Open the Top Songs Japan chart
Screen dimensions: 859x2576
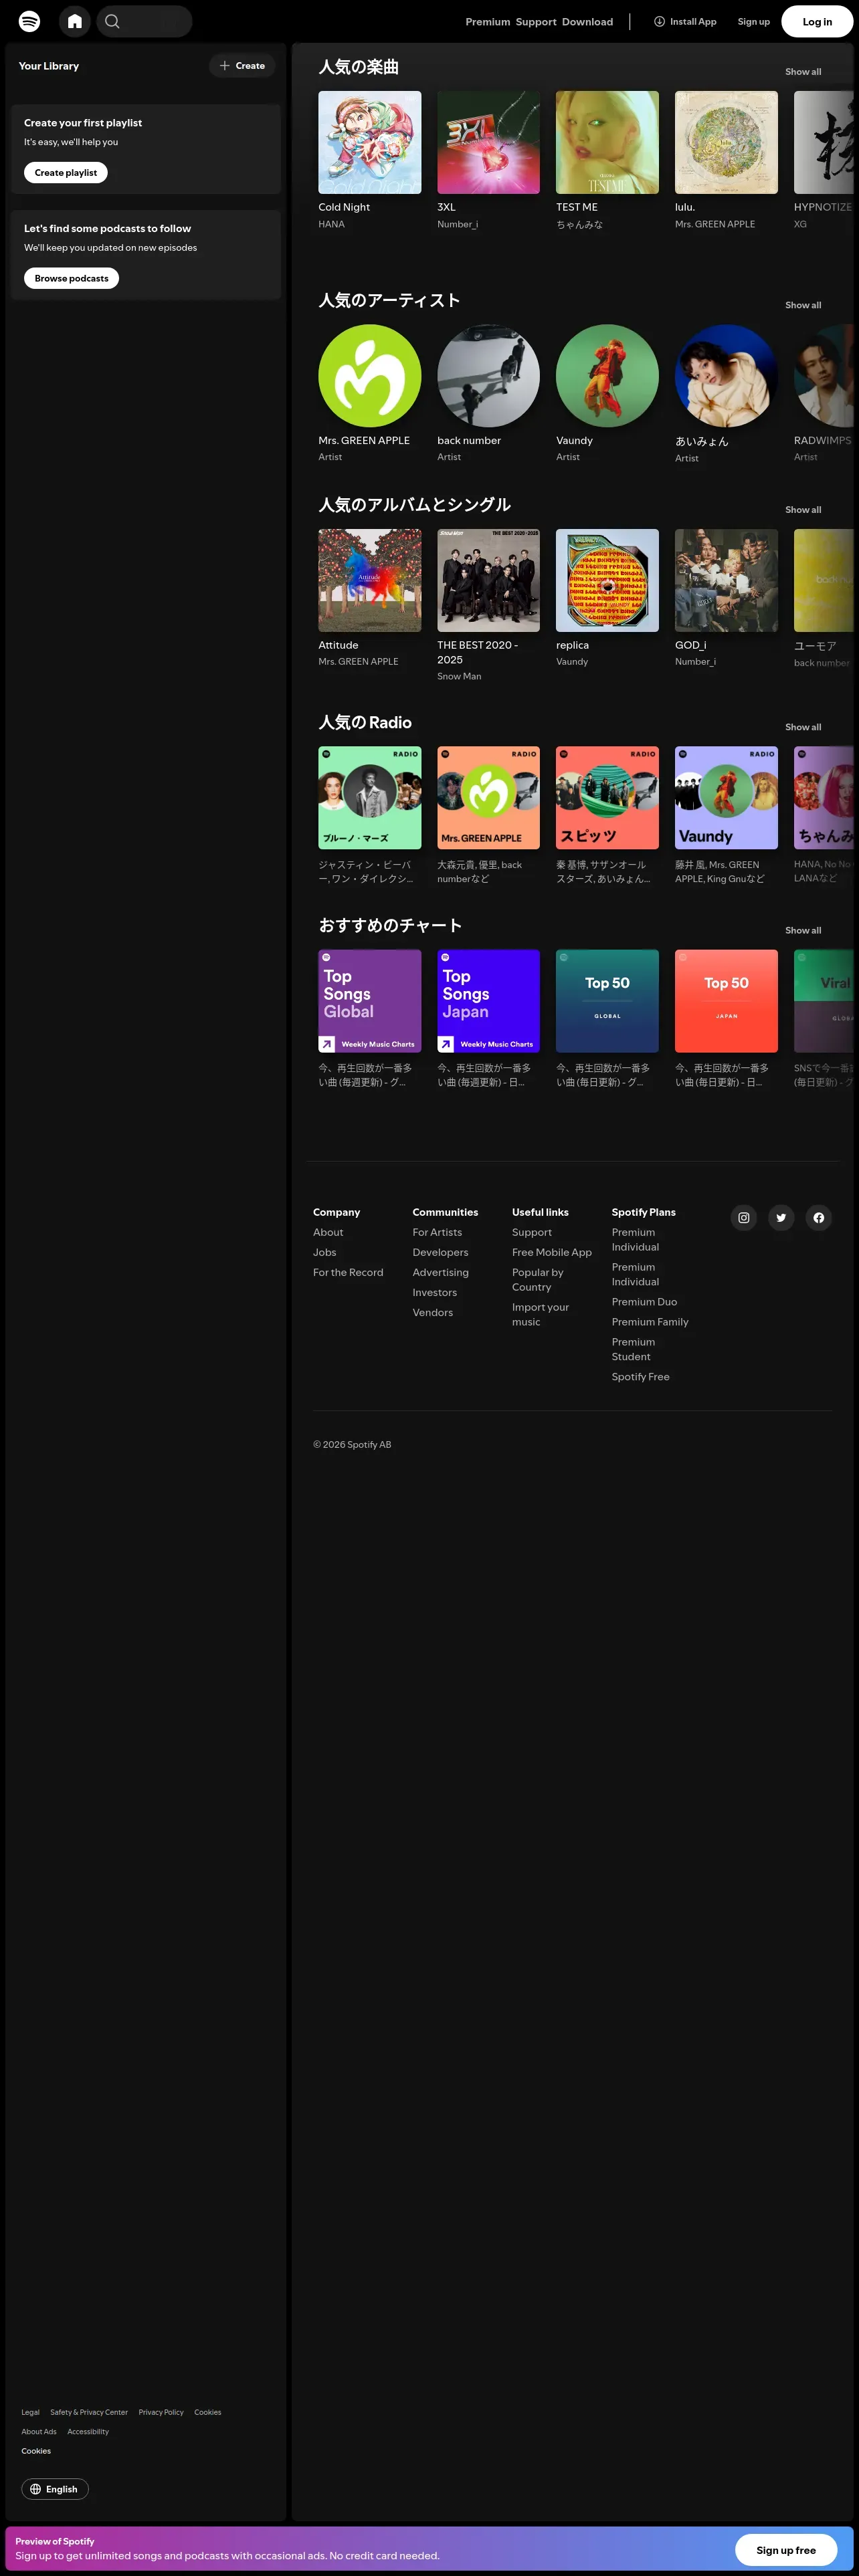click(x=488, y=1001)
